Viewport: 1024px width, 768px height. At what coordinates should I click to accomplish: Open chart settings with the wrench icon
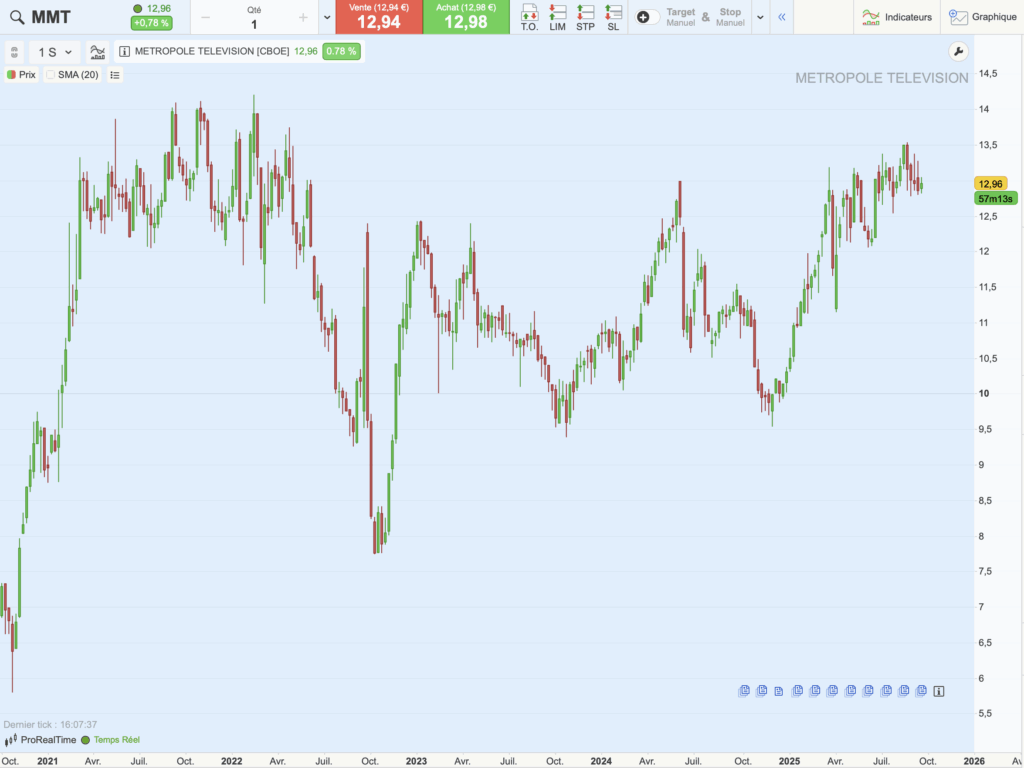(x=957, y=52)
